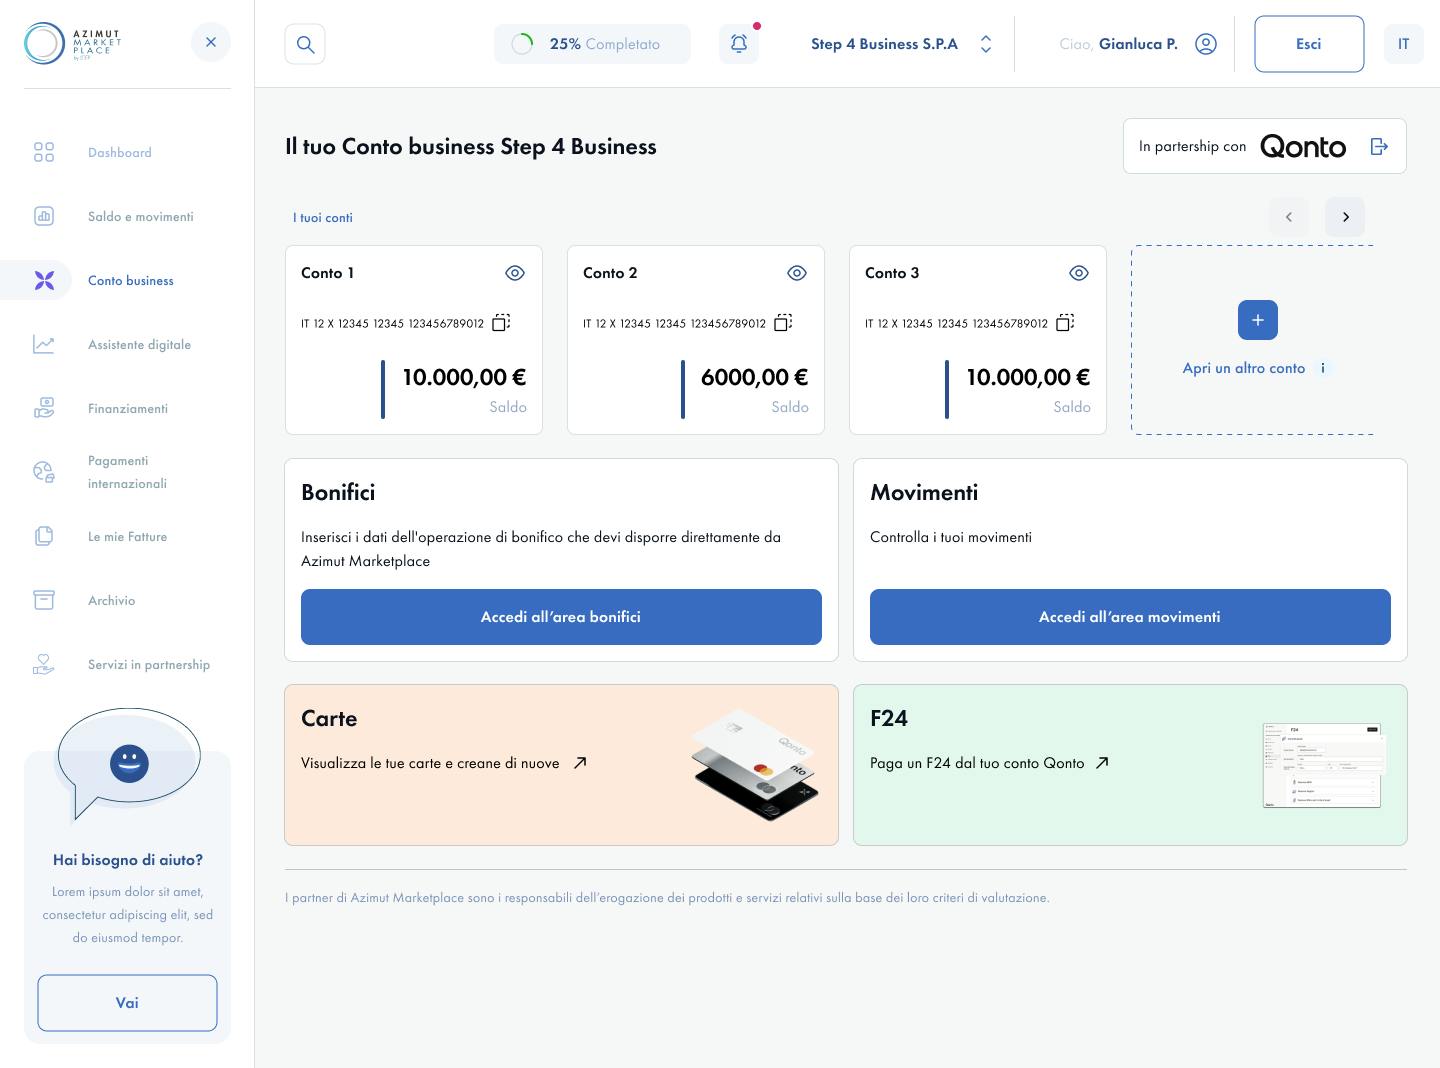
Task: Open the Qonto partnership external link icon
Action: [x=1380, y=145]
